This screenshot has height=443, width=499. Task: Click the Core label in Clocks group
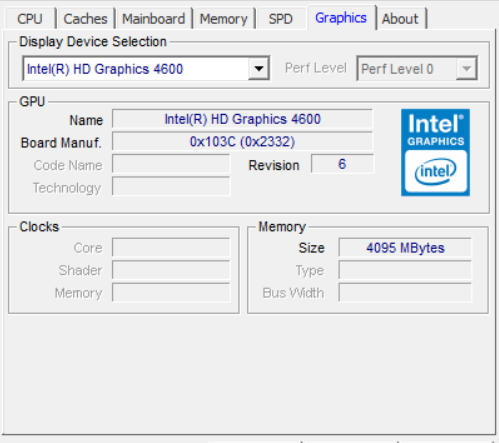(88, 248)
